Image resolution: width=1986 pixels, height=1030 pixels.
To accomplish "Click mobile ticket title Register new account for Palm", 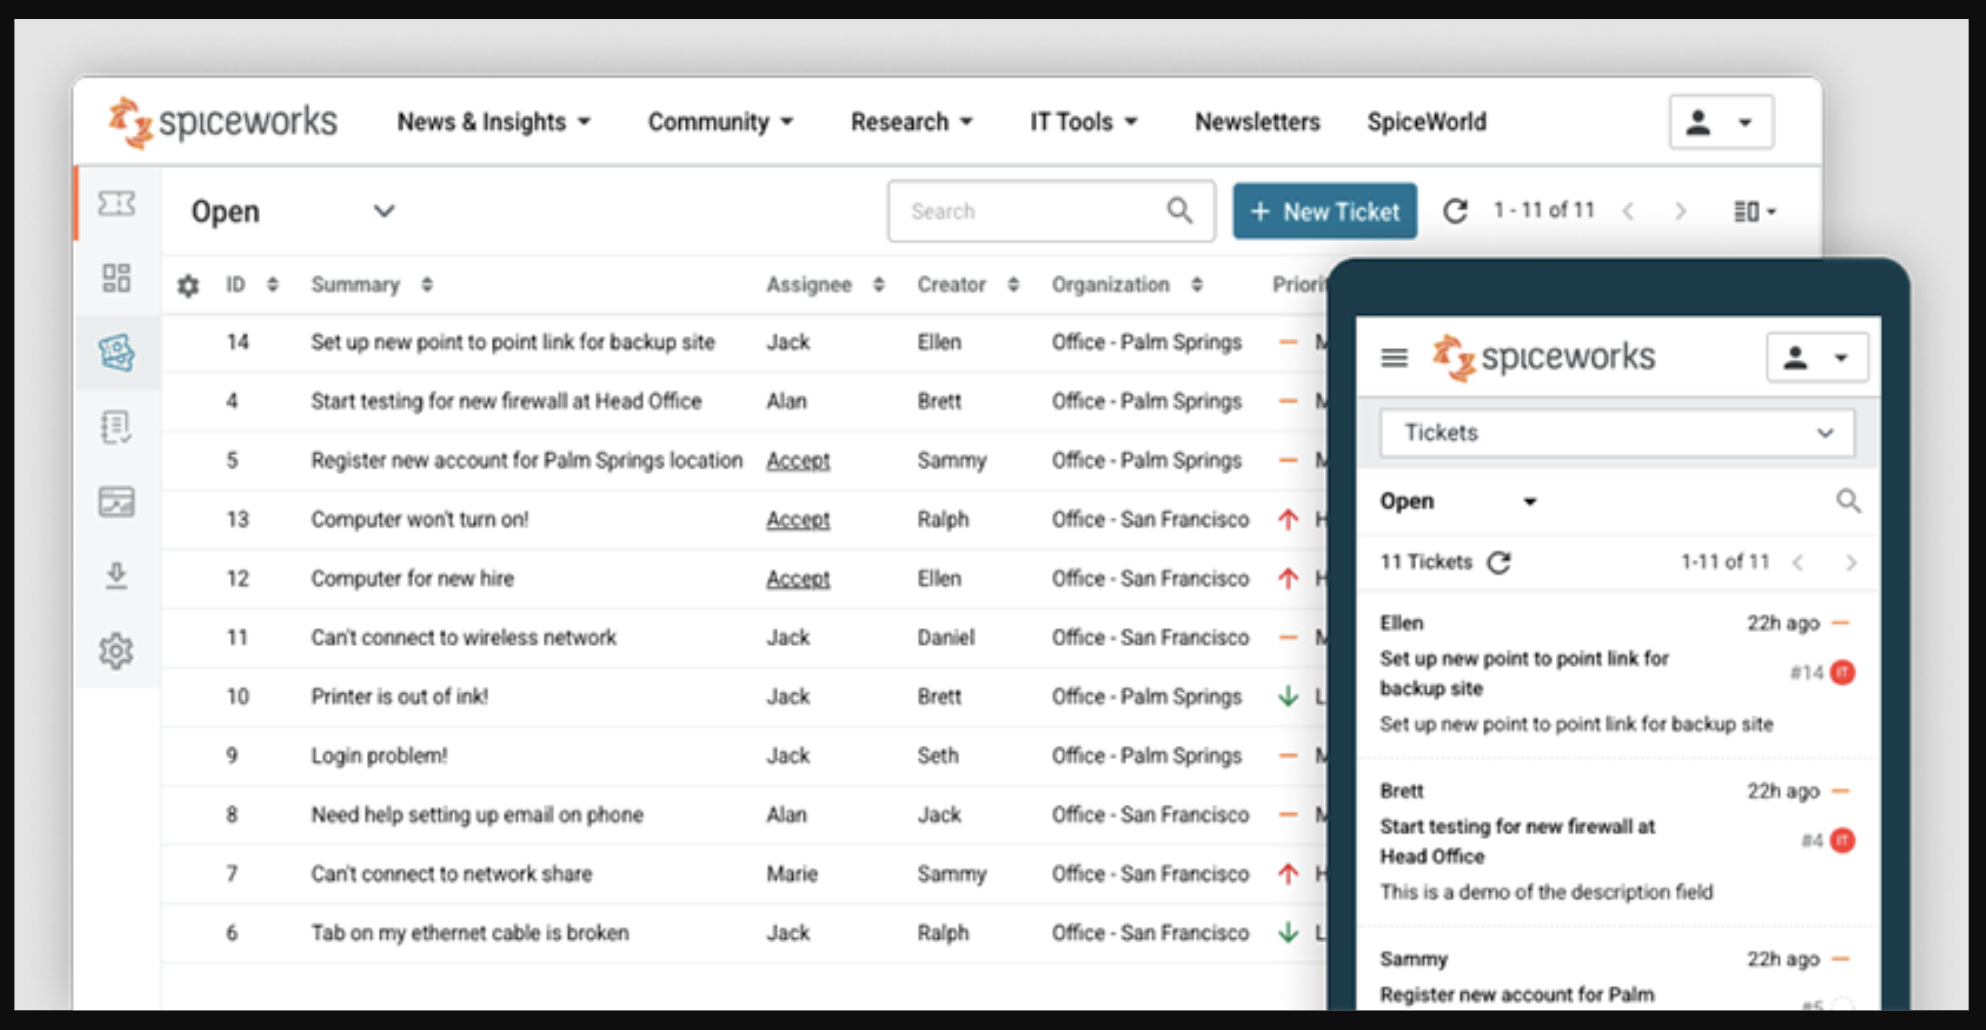I will click(1517, 995).
